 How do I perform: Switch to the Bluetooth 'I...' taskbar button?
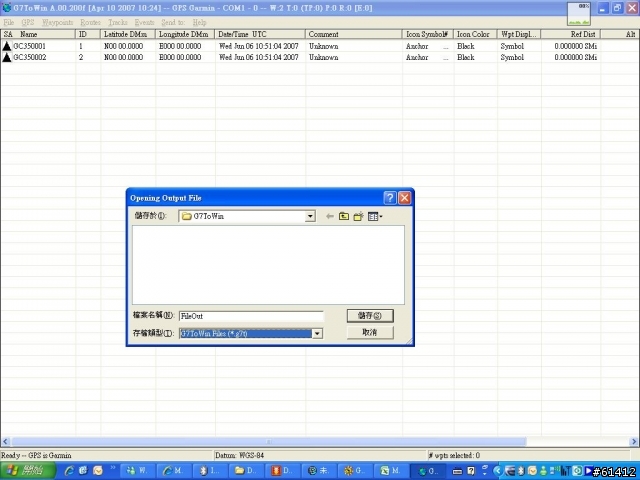209,471
